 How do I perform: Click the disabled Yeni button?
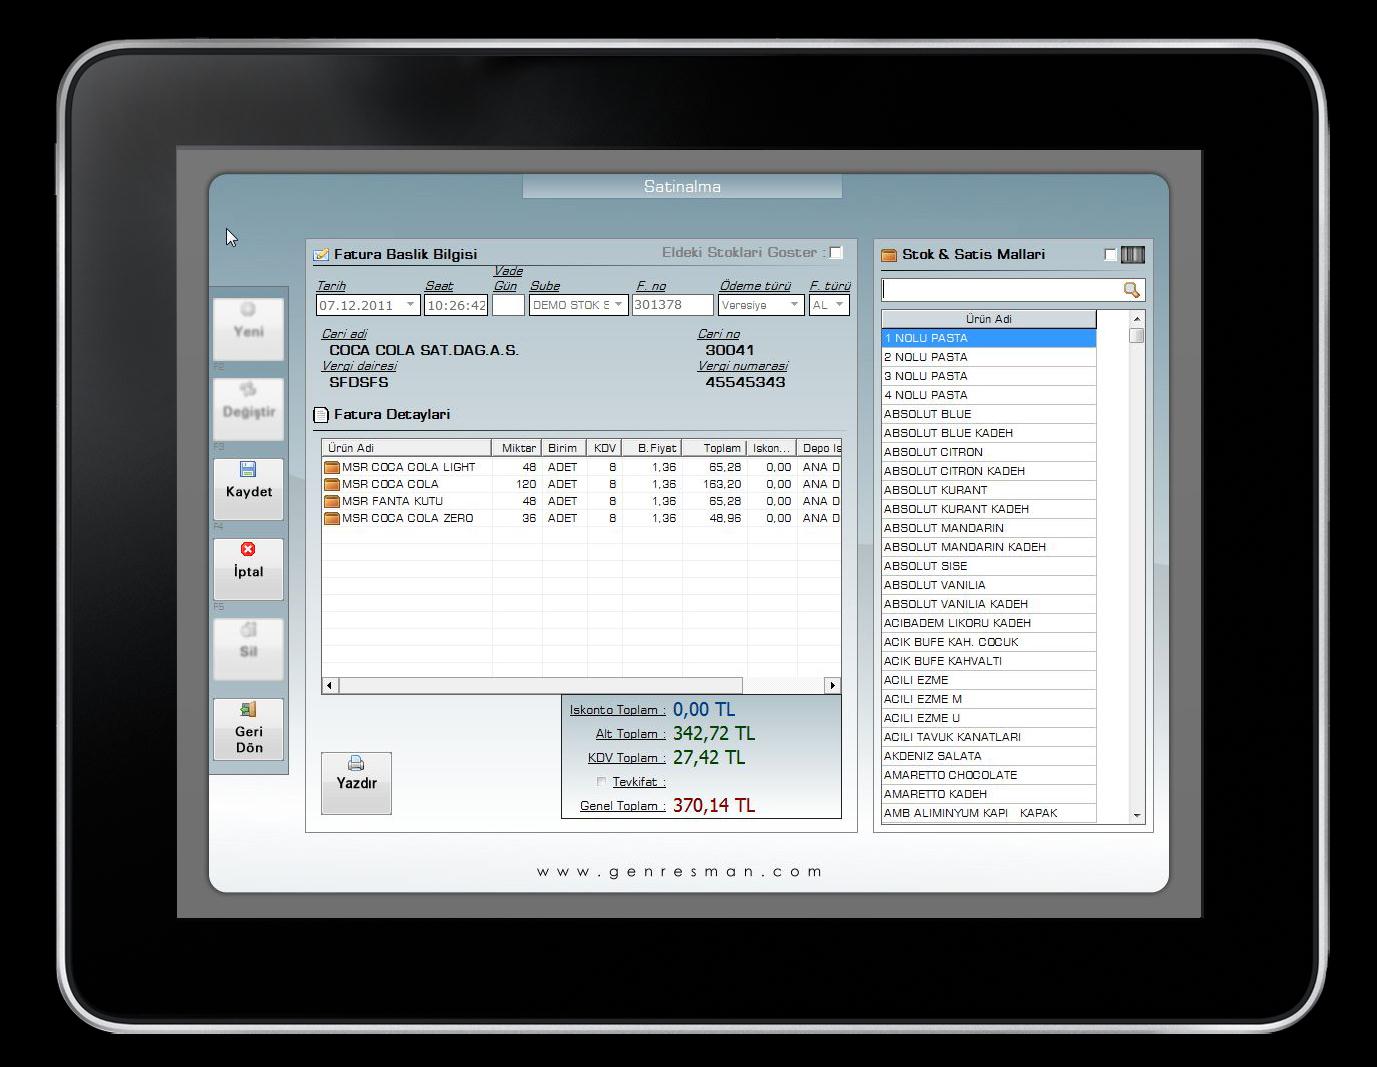248,329
